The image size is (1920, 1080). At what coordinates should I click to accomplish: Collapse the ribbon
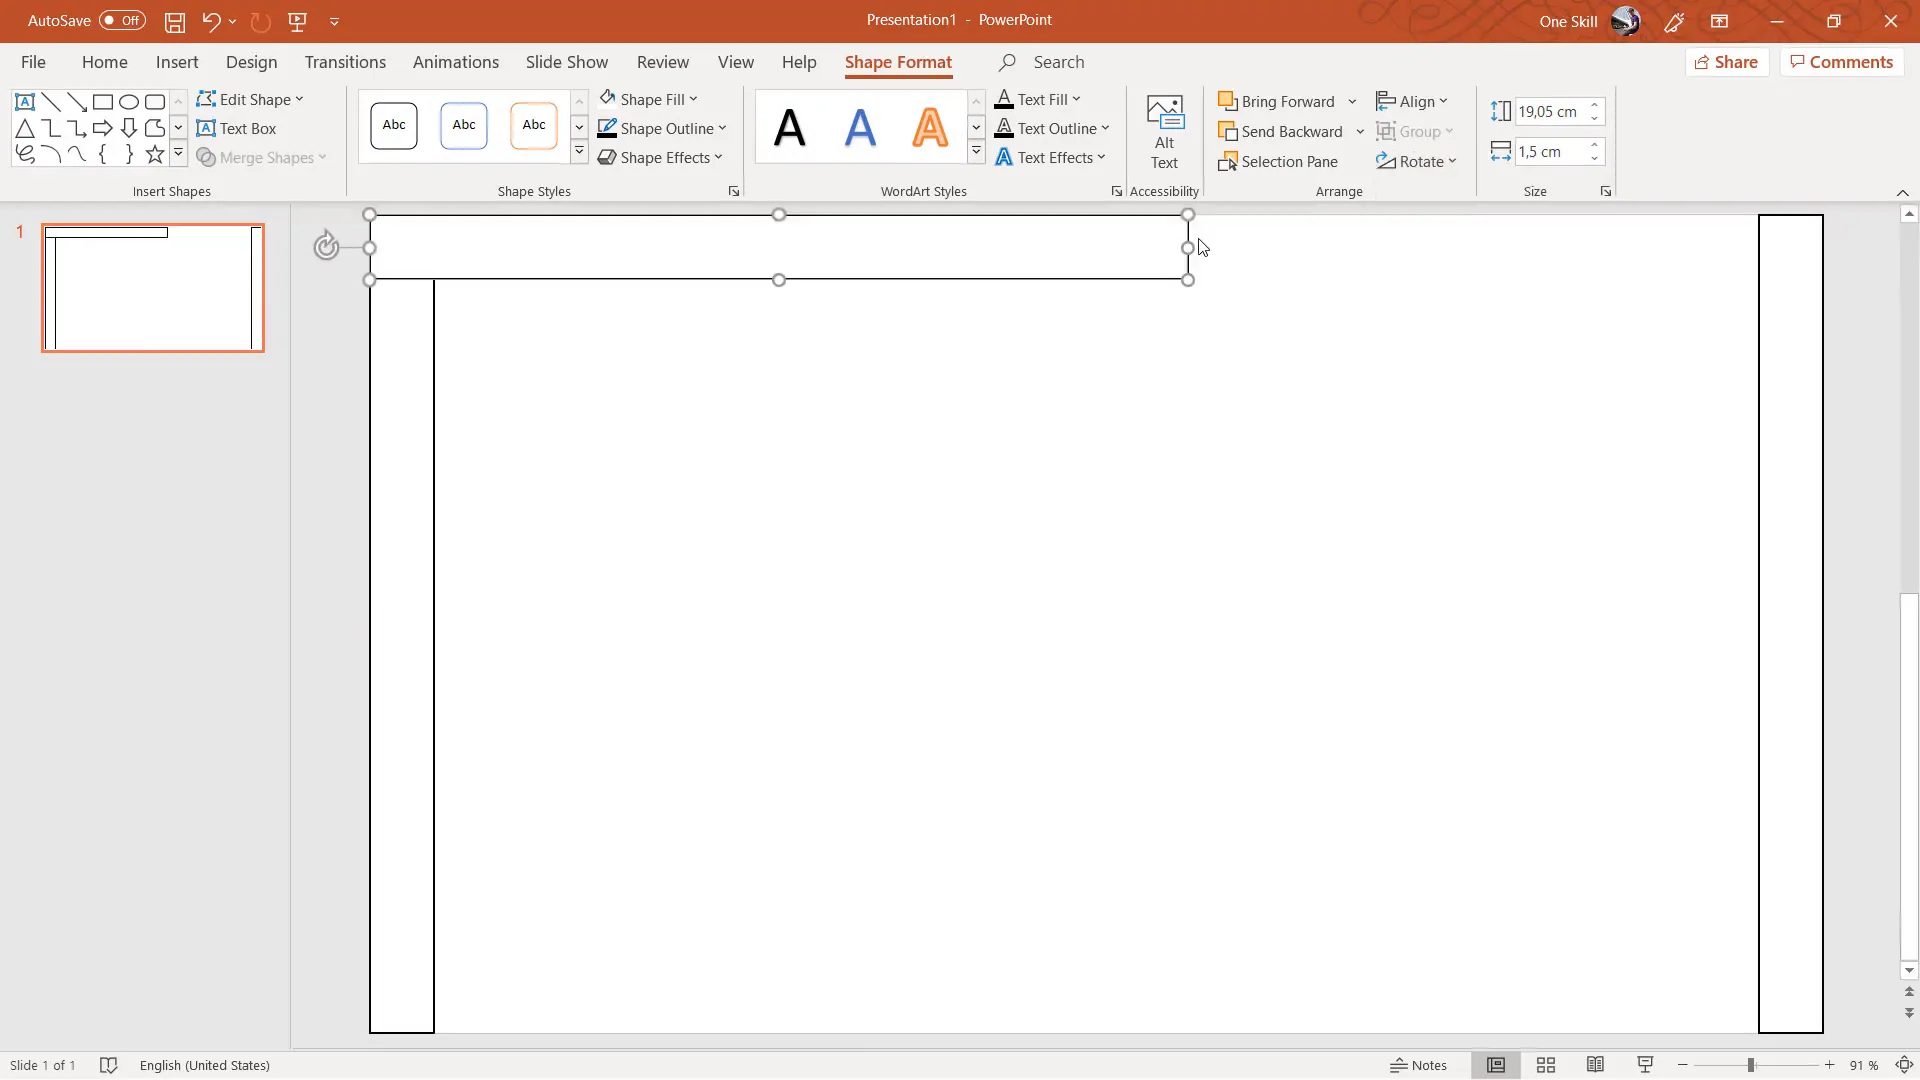[1902, 192]
